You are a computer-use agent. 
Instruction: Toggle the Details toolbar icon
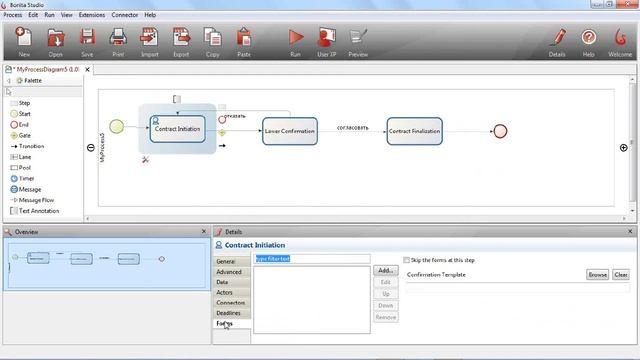[x=557, y=41]
